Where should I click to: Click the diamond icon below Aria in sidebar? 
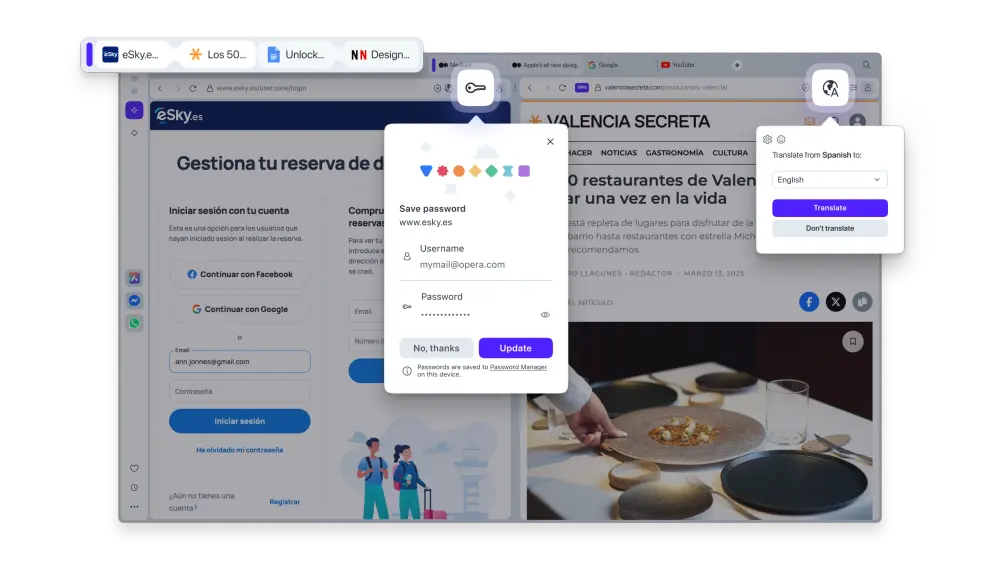coord(134,133)
